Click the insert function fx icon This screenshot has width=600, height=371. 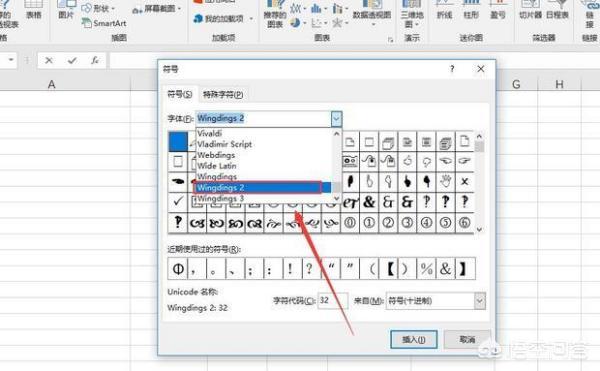[x=95, y=60]
